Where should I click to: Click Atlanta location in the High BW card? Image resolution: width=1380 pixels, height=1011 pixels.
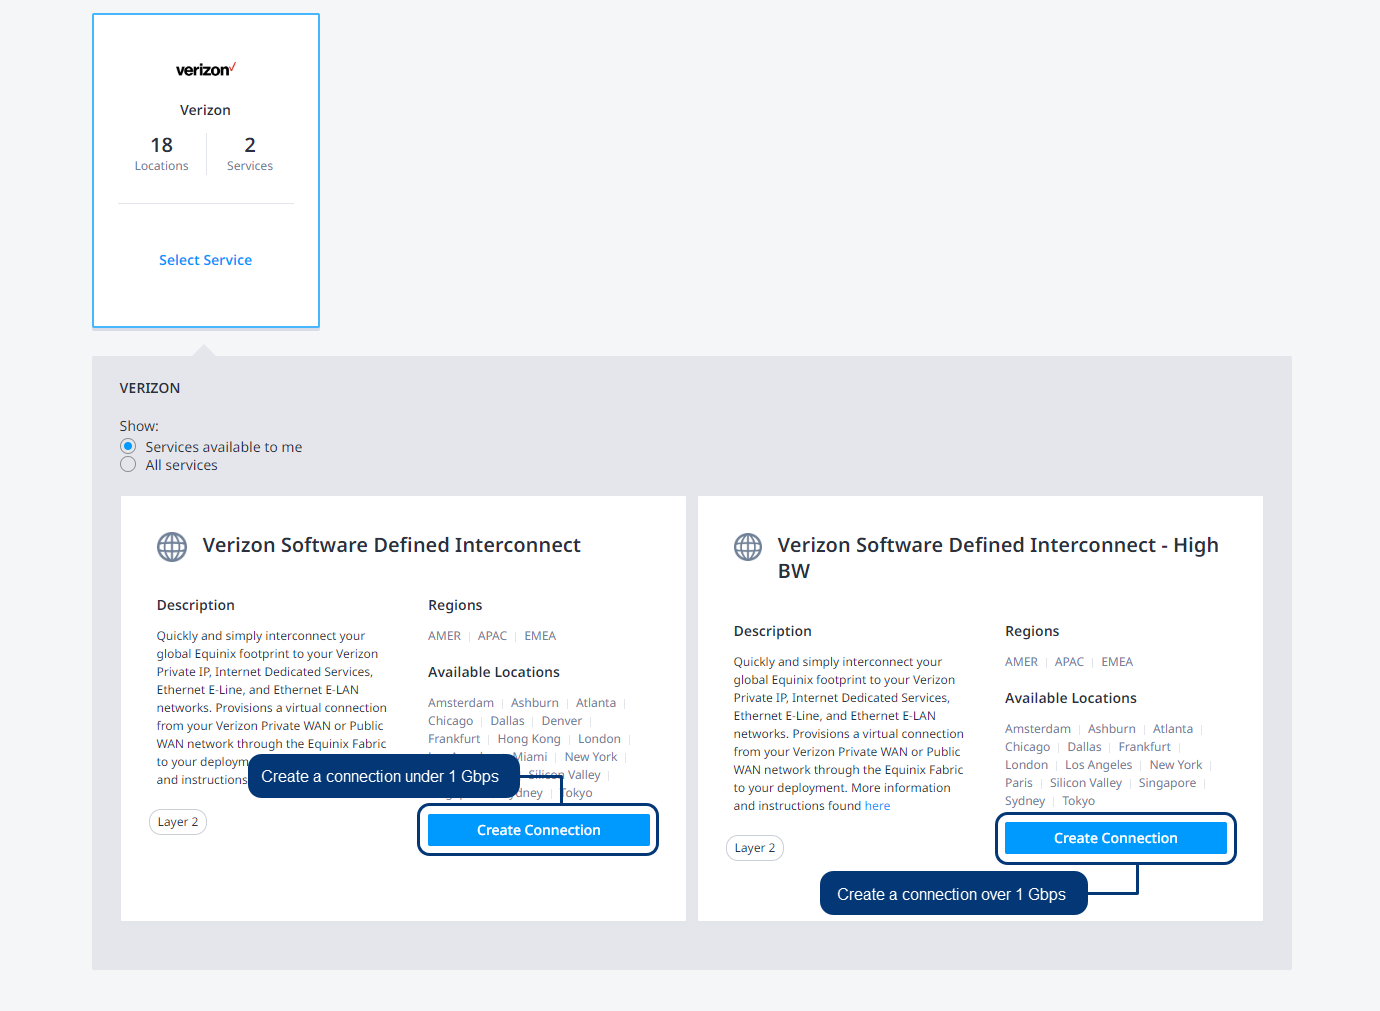tap(1173, 729)
